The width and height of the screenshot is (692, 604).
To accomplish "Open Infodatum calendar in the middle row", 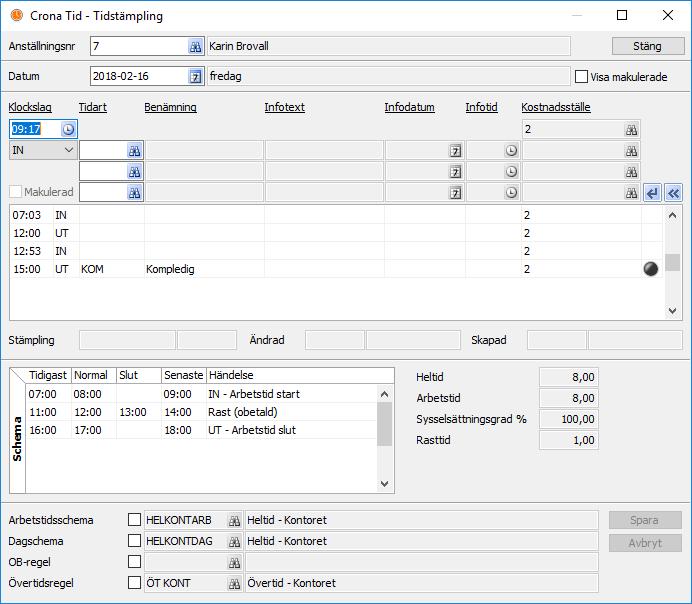I will point(455,171).
